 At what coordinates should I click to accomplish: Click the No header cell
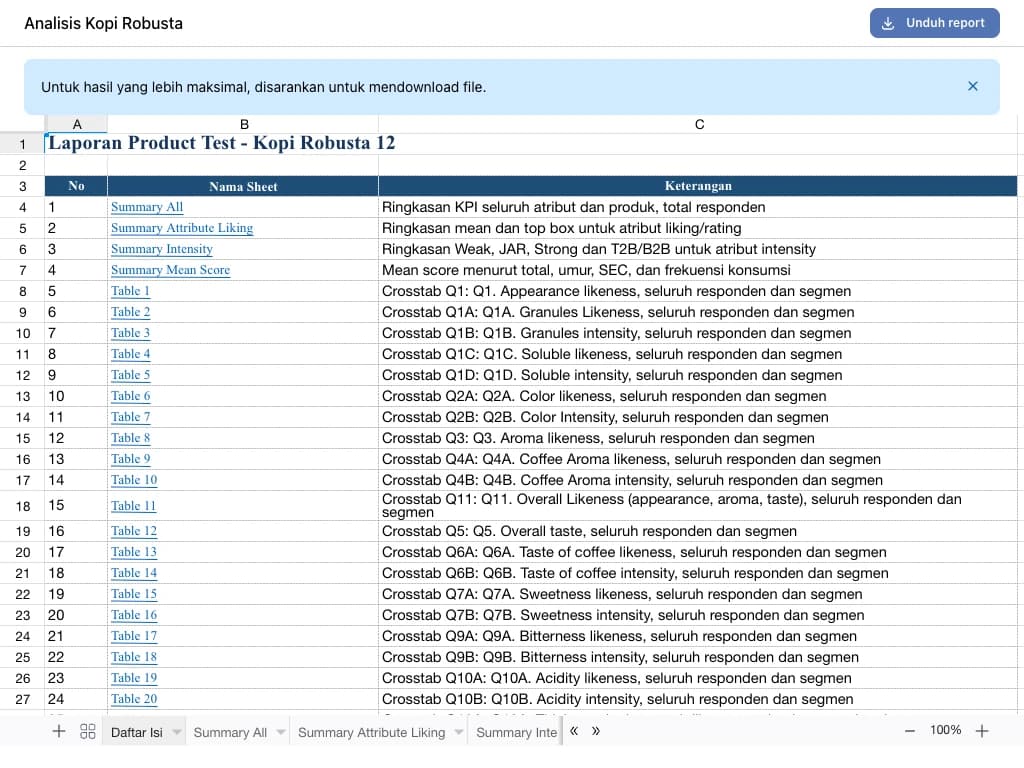pyautogui.click(x=76, y=186)
